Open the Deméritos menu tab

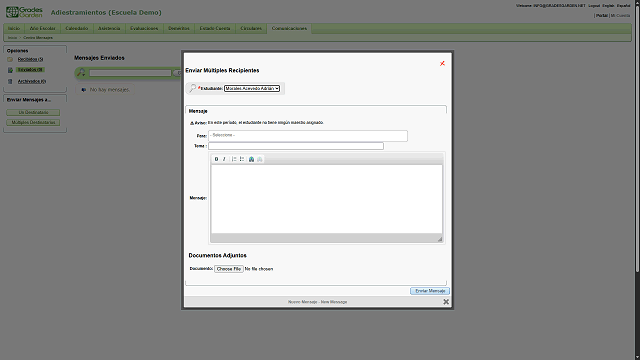coord(179,29)
